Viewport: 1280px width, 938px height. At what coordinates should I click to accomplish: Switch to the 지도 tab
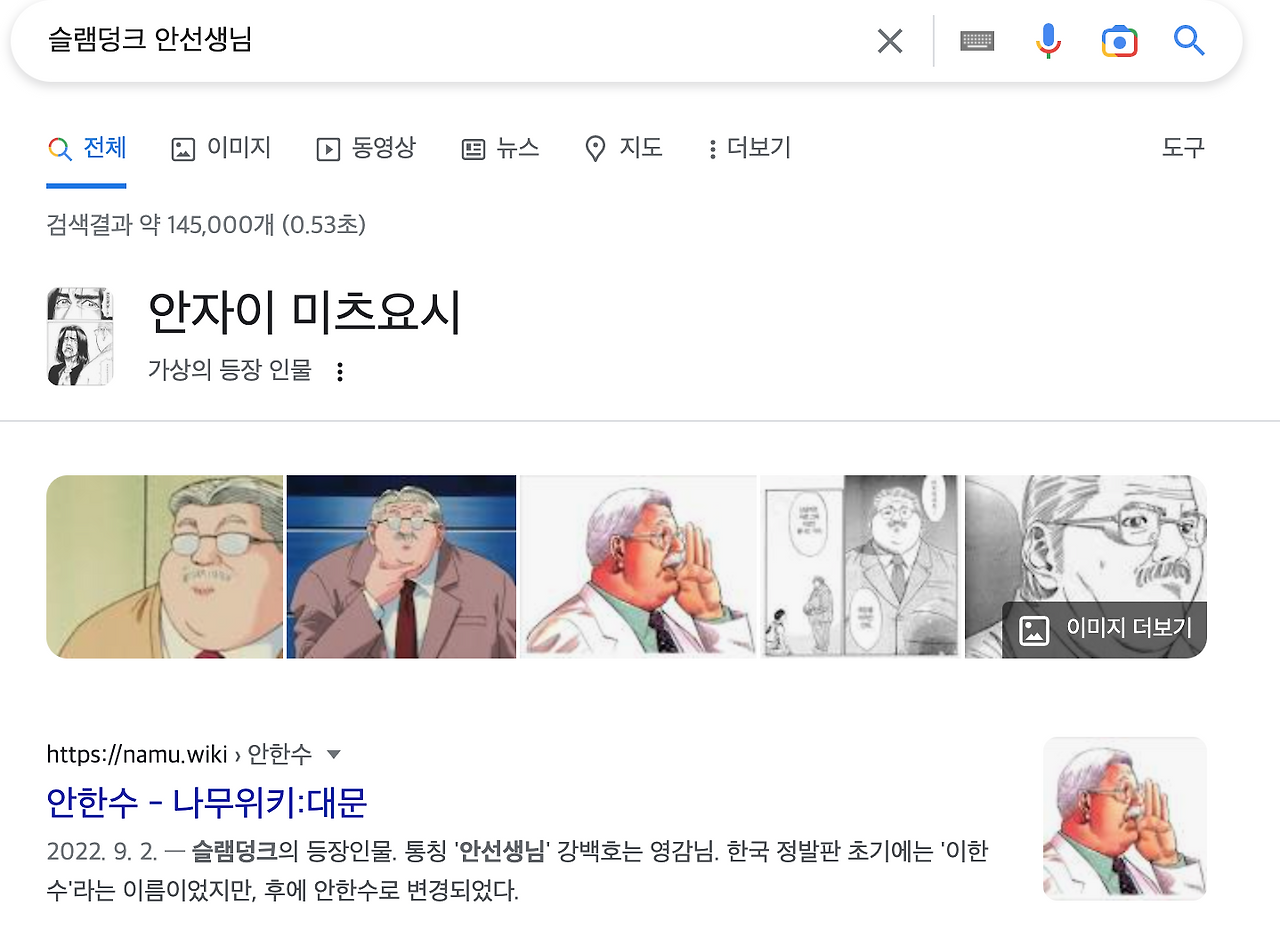623,149
